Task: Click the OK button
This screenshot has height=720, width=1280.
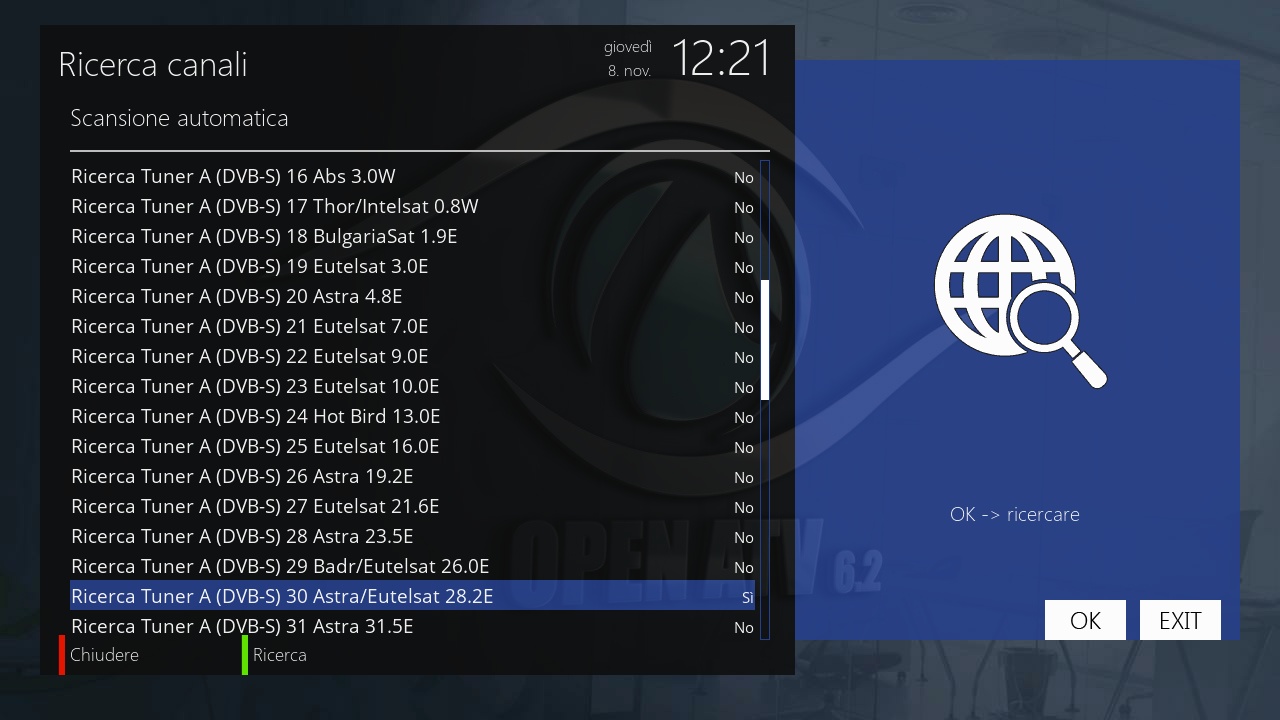Action: pyautogui.click(x=1085, y=620)
